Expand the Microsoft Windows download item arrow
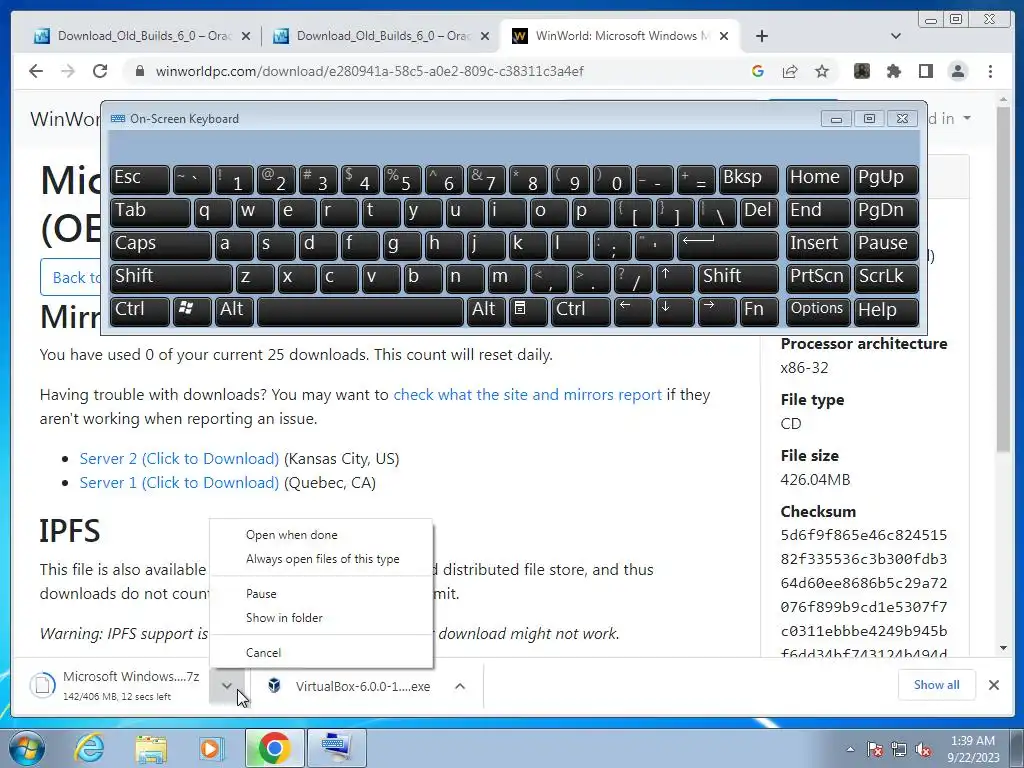 (227, 686)
